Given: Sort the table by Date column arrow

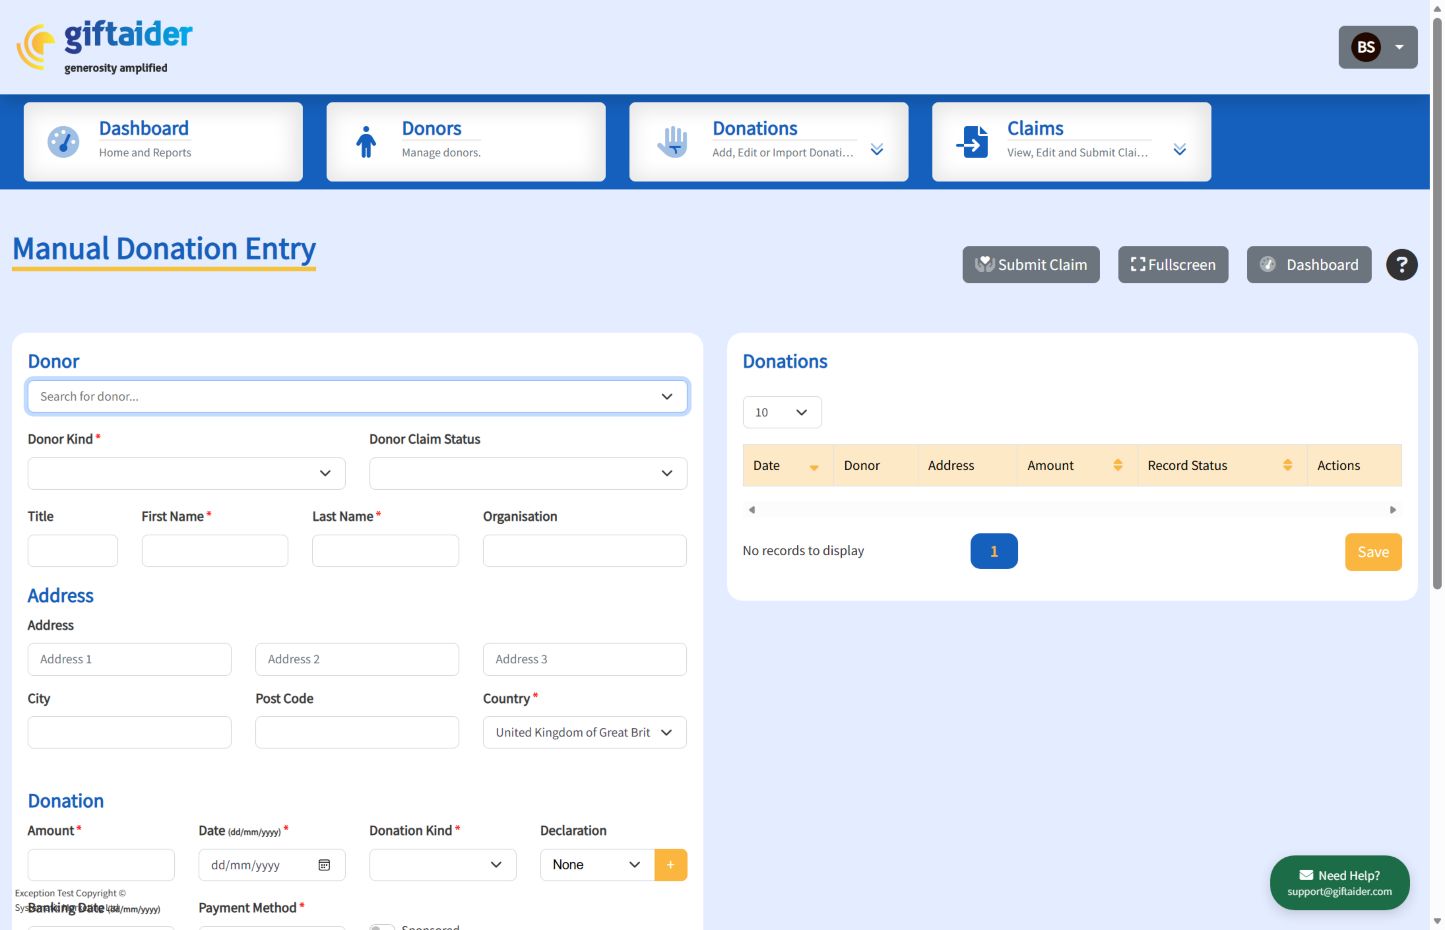Looking at the screenshot, I should 814,466.
